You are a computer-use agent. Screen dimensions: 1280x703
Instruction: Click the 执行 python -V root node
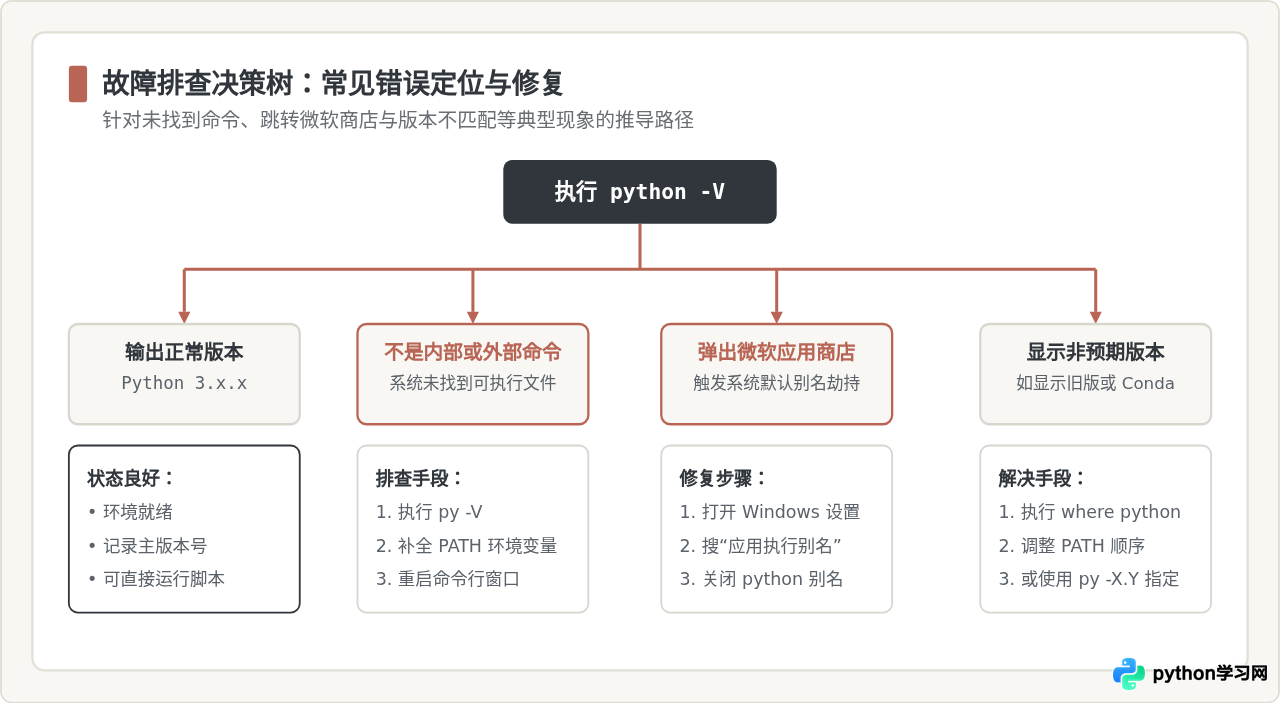pyautogui.click(x=640, y=192)
